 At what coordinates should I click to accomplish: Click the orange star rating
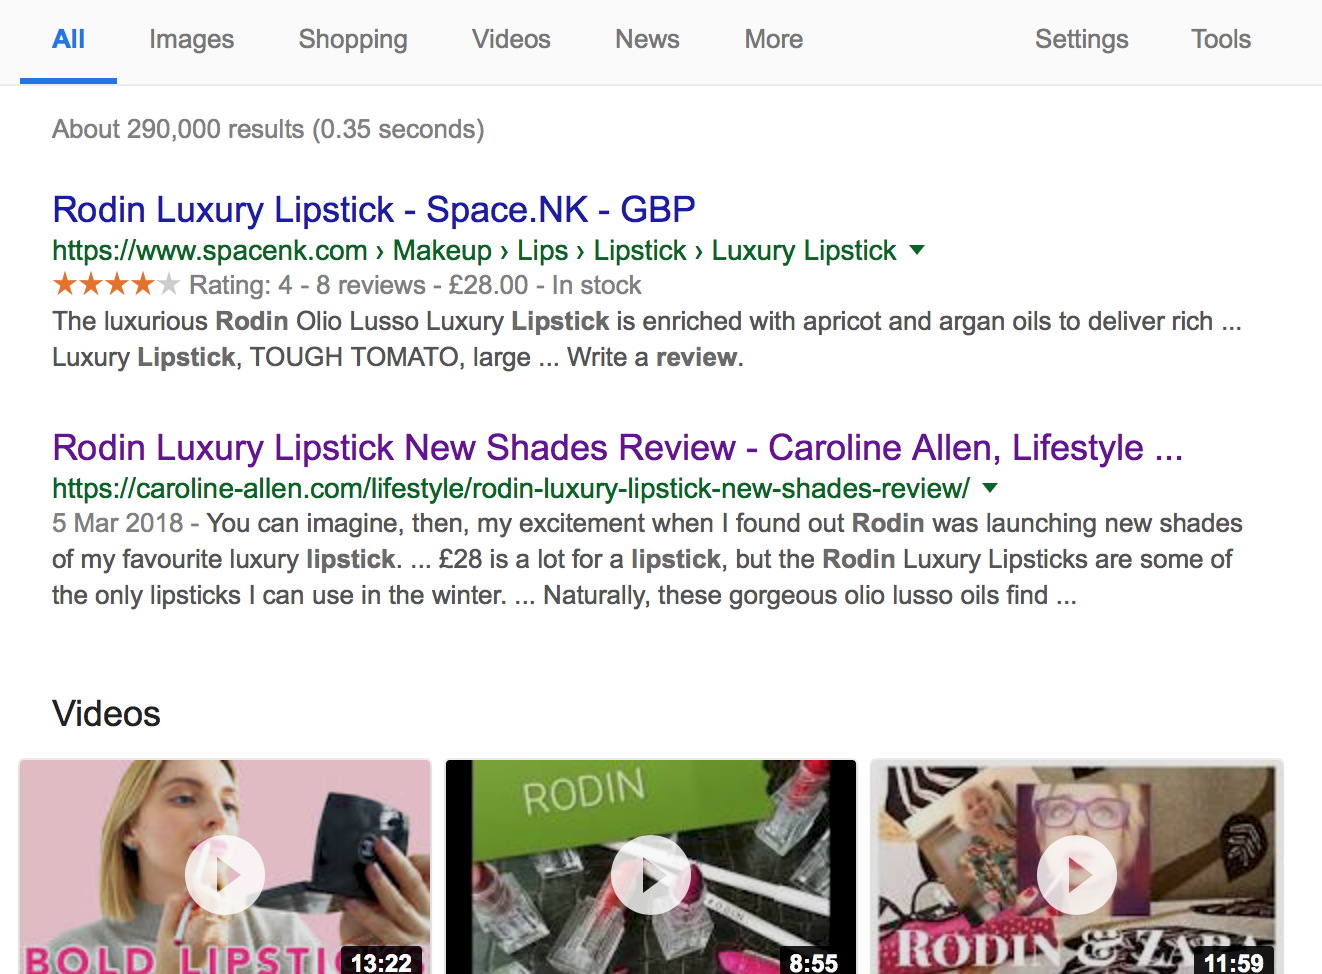click(x=115, y=285)
